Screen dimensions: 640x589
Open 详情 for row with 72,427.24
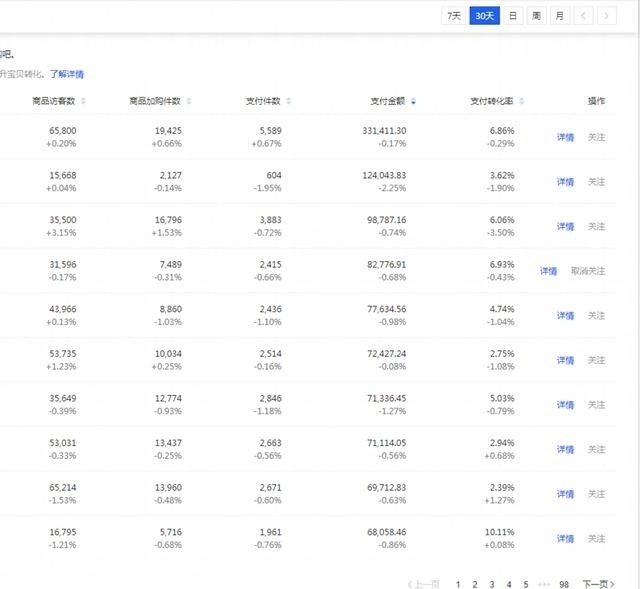(565, 360)
